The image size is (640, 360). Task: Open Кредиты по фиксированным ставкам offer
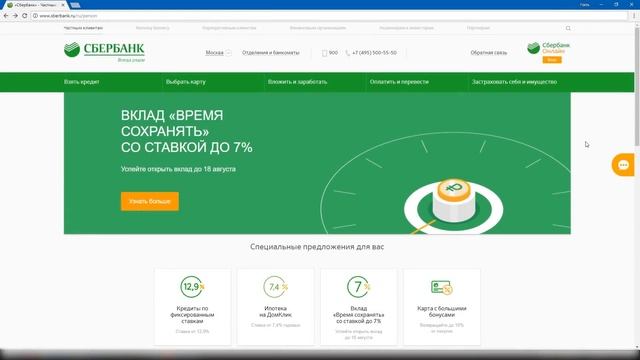(192, 307)
